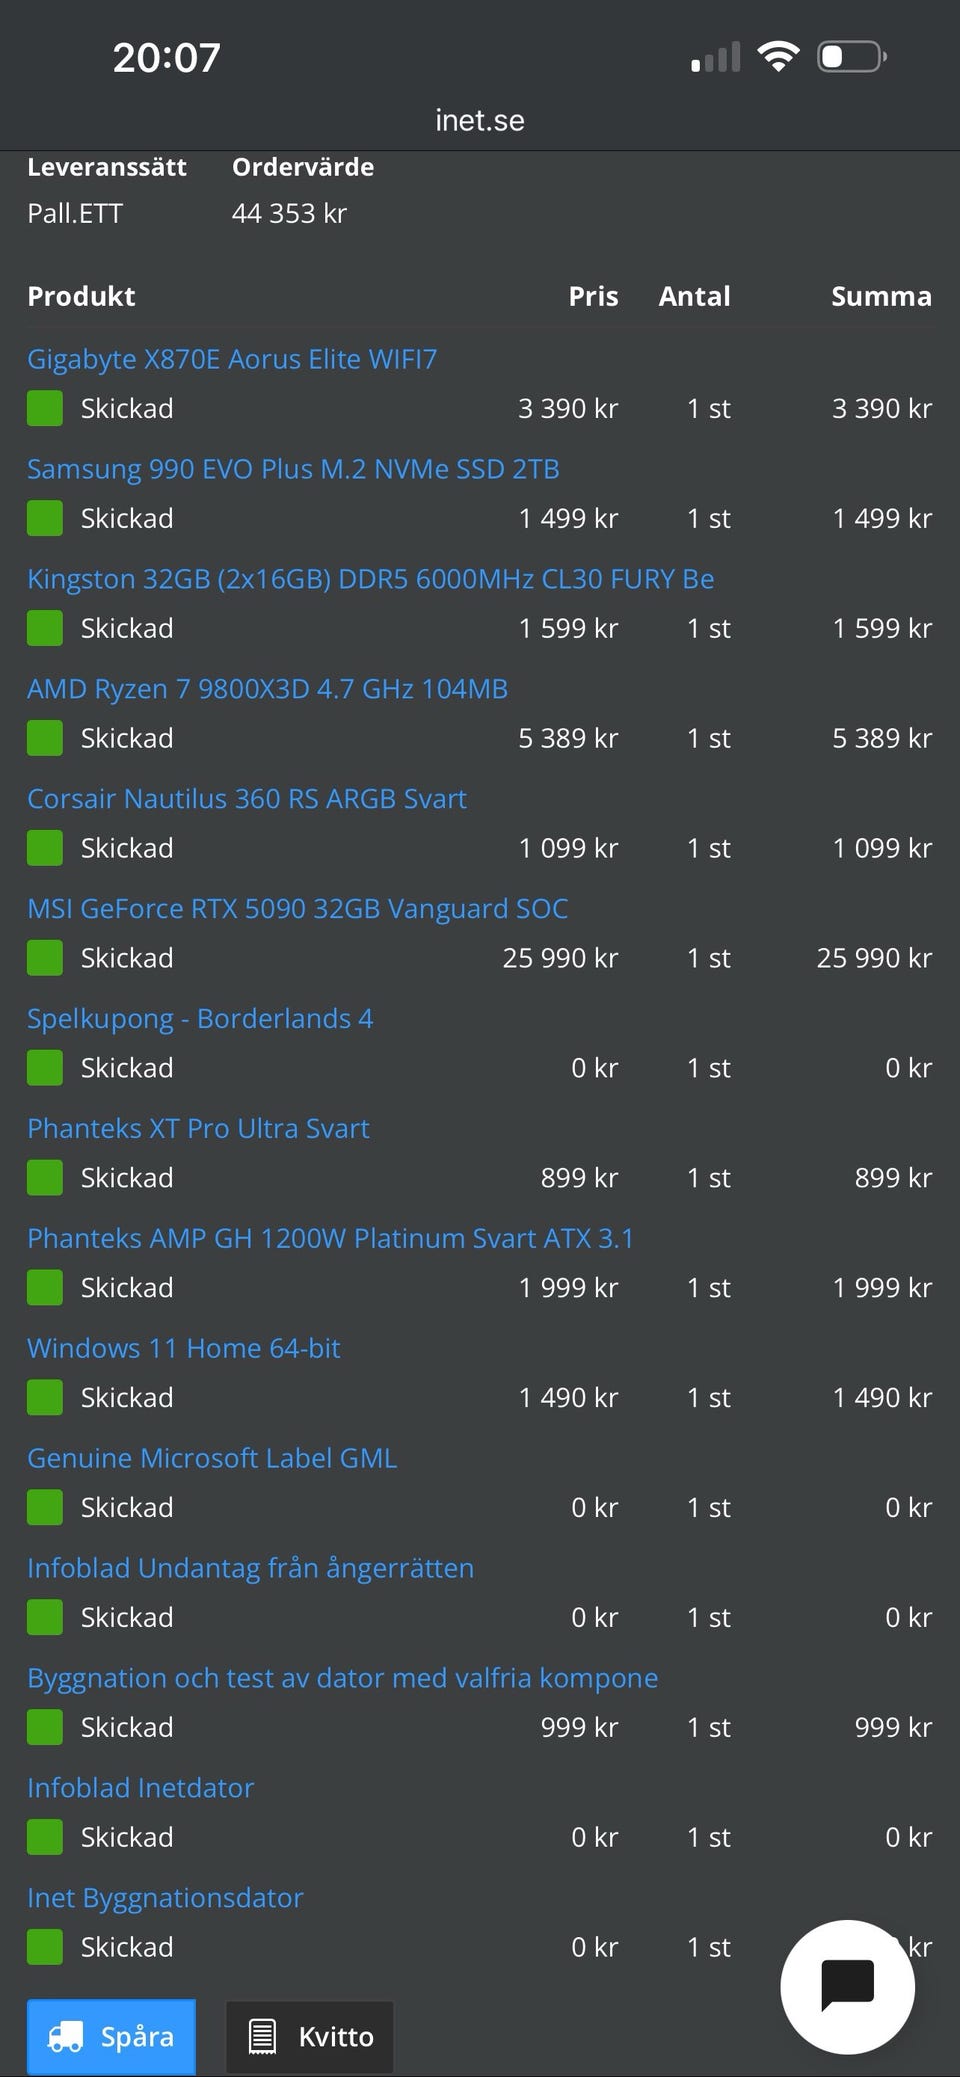960x2077 pixels.
Task: Open AMD Ryzen 7 9800X3D link
Action: click(267, 689)
